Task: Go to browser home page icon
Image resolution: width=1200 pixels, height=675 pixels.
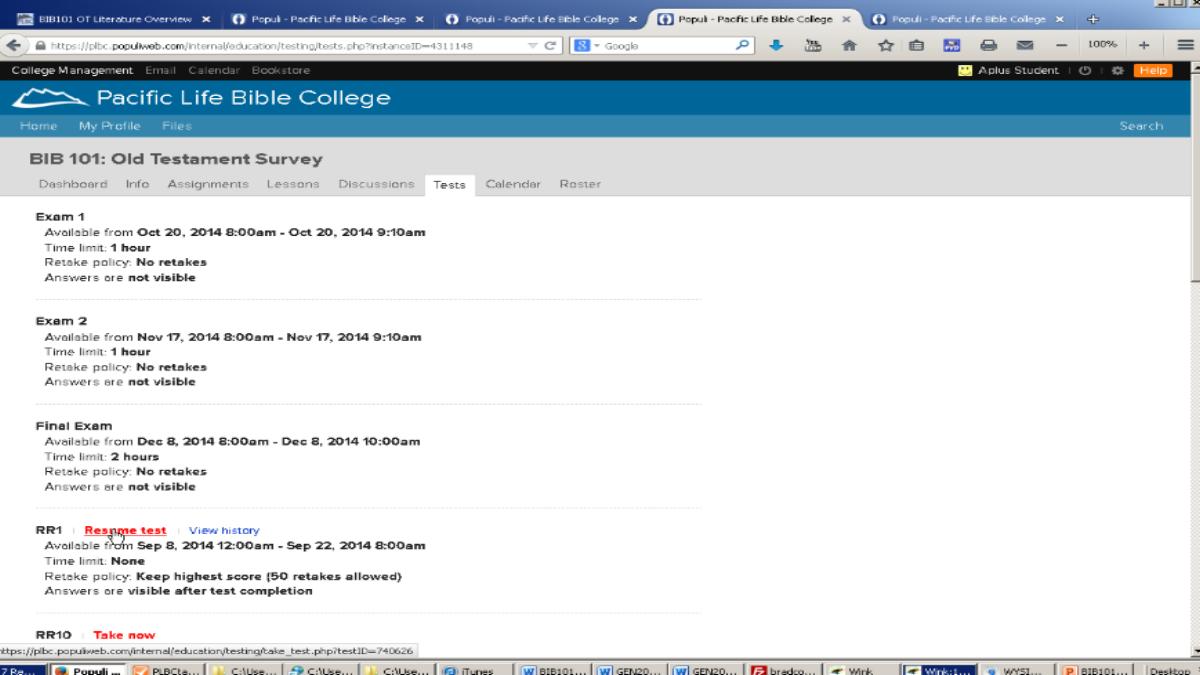Action: pyautogui.click(x=849, y=45)
